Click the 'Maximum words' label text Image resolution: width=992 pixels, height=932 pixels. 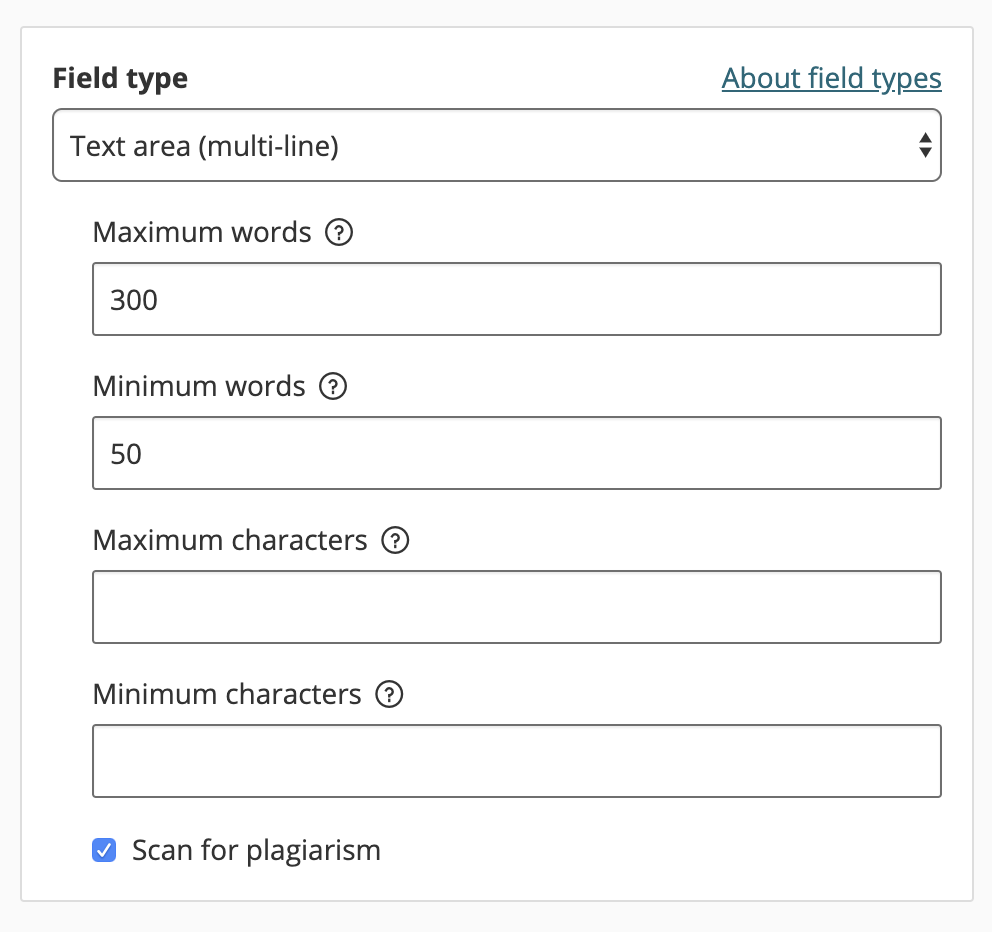pyautogui.click(x=202, y=233)
